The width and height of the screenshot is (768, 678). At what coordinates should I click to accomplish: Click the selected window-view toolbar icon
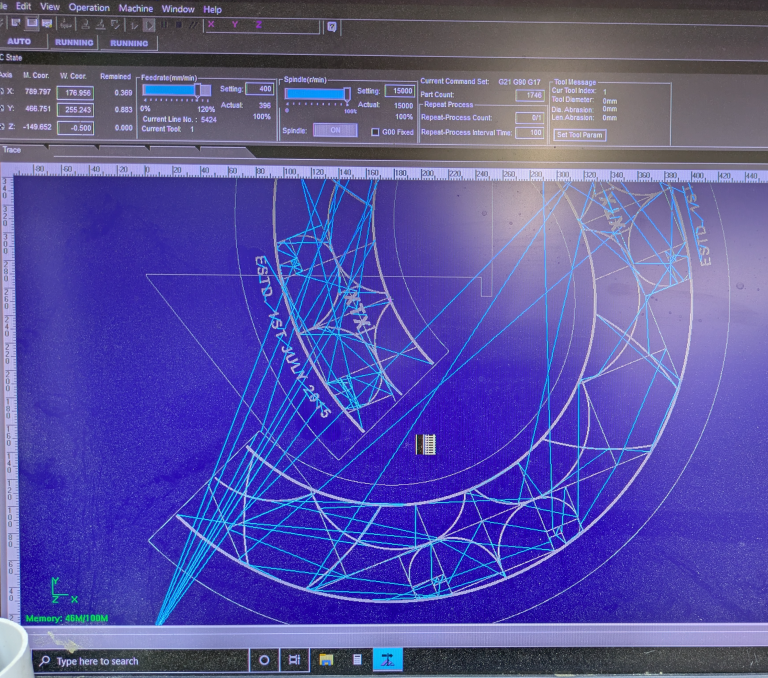pyautogui.click(x=32, y=23)
